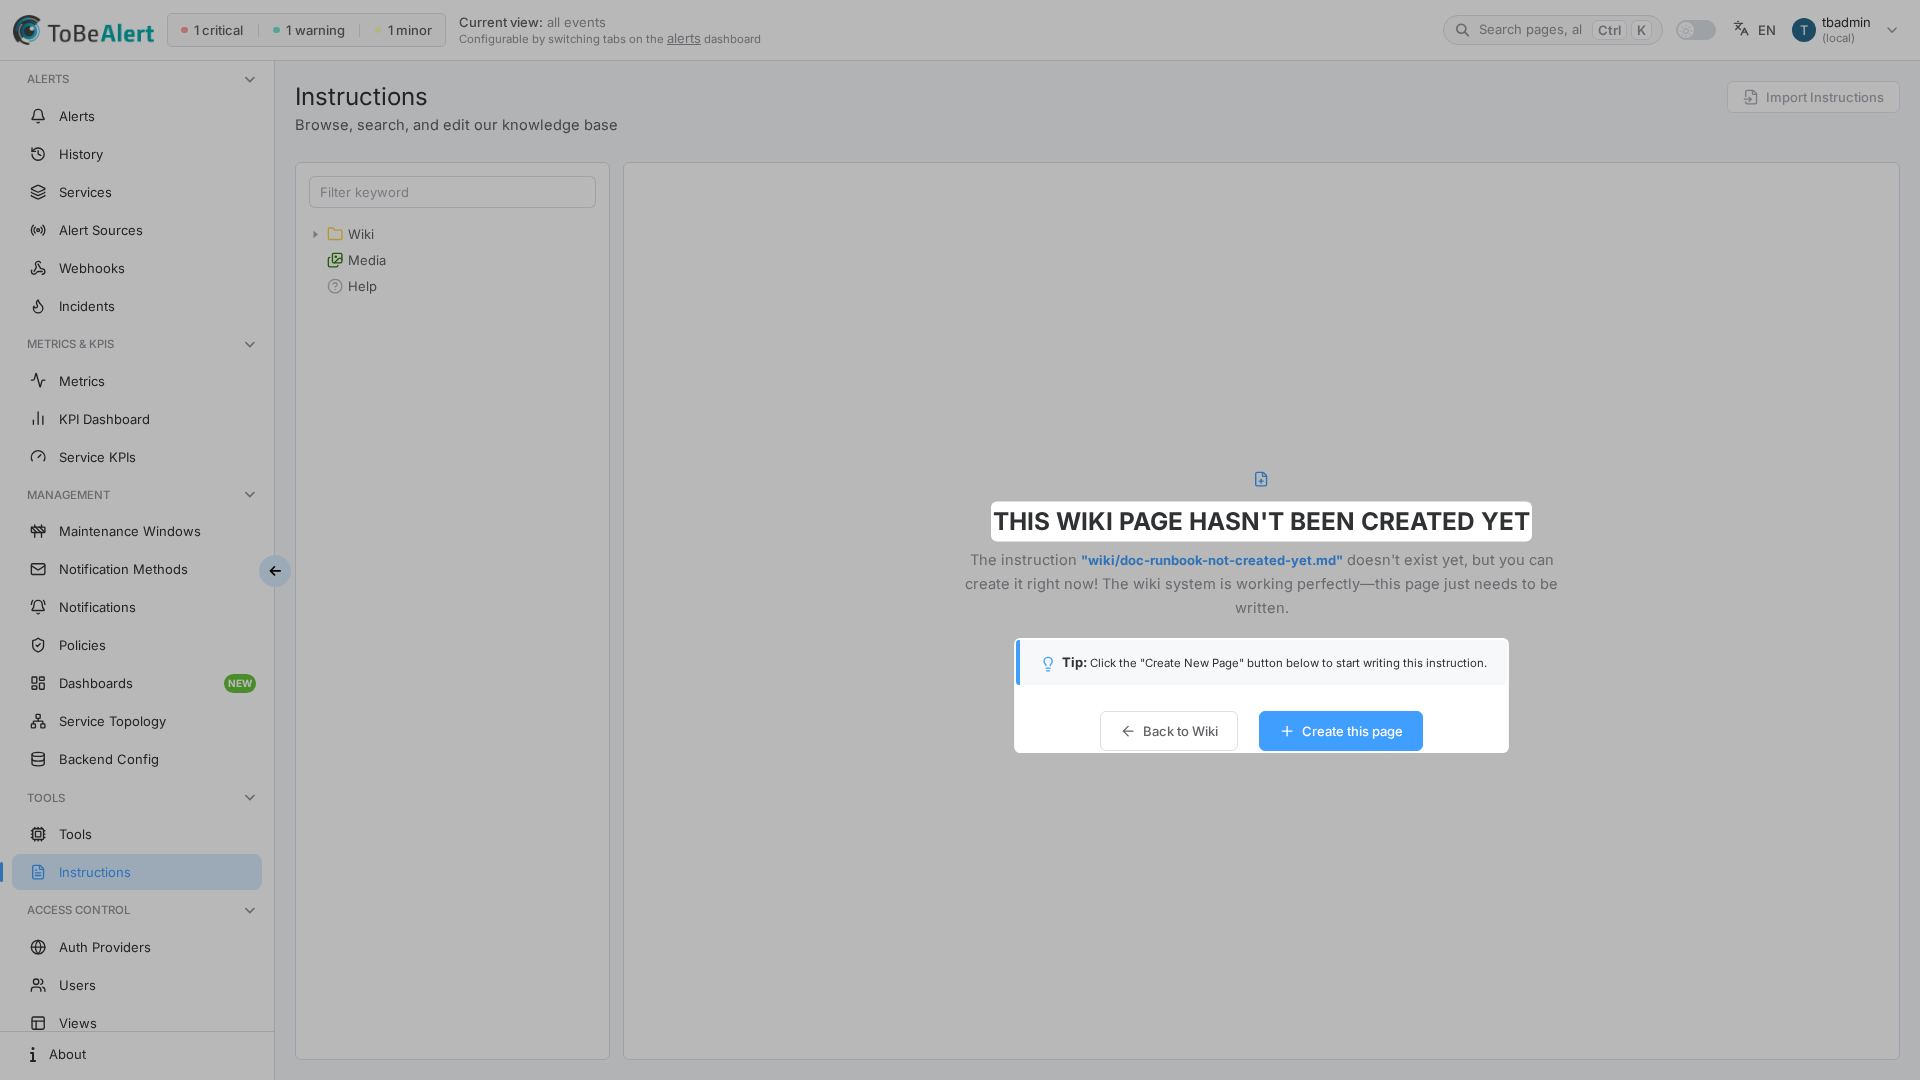Open Service Topology network icon
The width and height of the screenshot is (1920, 1080).
coord(38,721)
